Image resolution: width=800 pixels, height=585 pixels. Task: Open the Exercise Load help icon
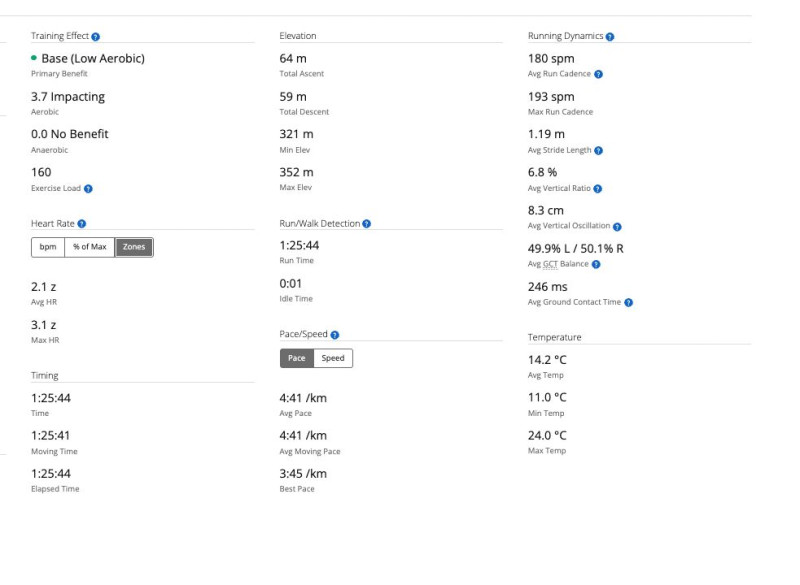pyautogui.click(x=88, y=188)
